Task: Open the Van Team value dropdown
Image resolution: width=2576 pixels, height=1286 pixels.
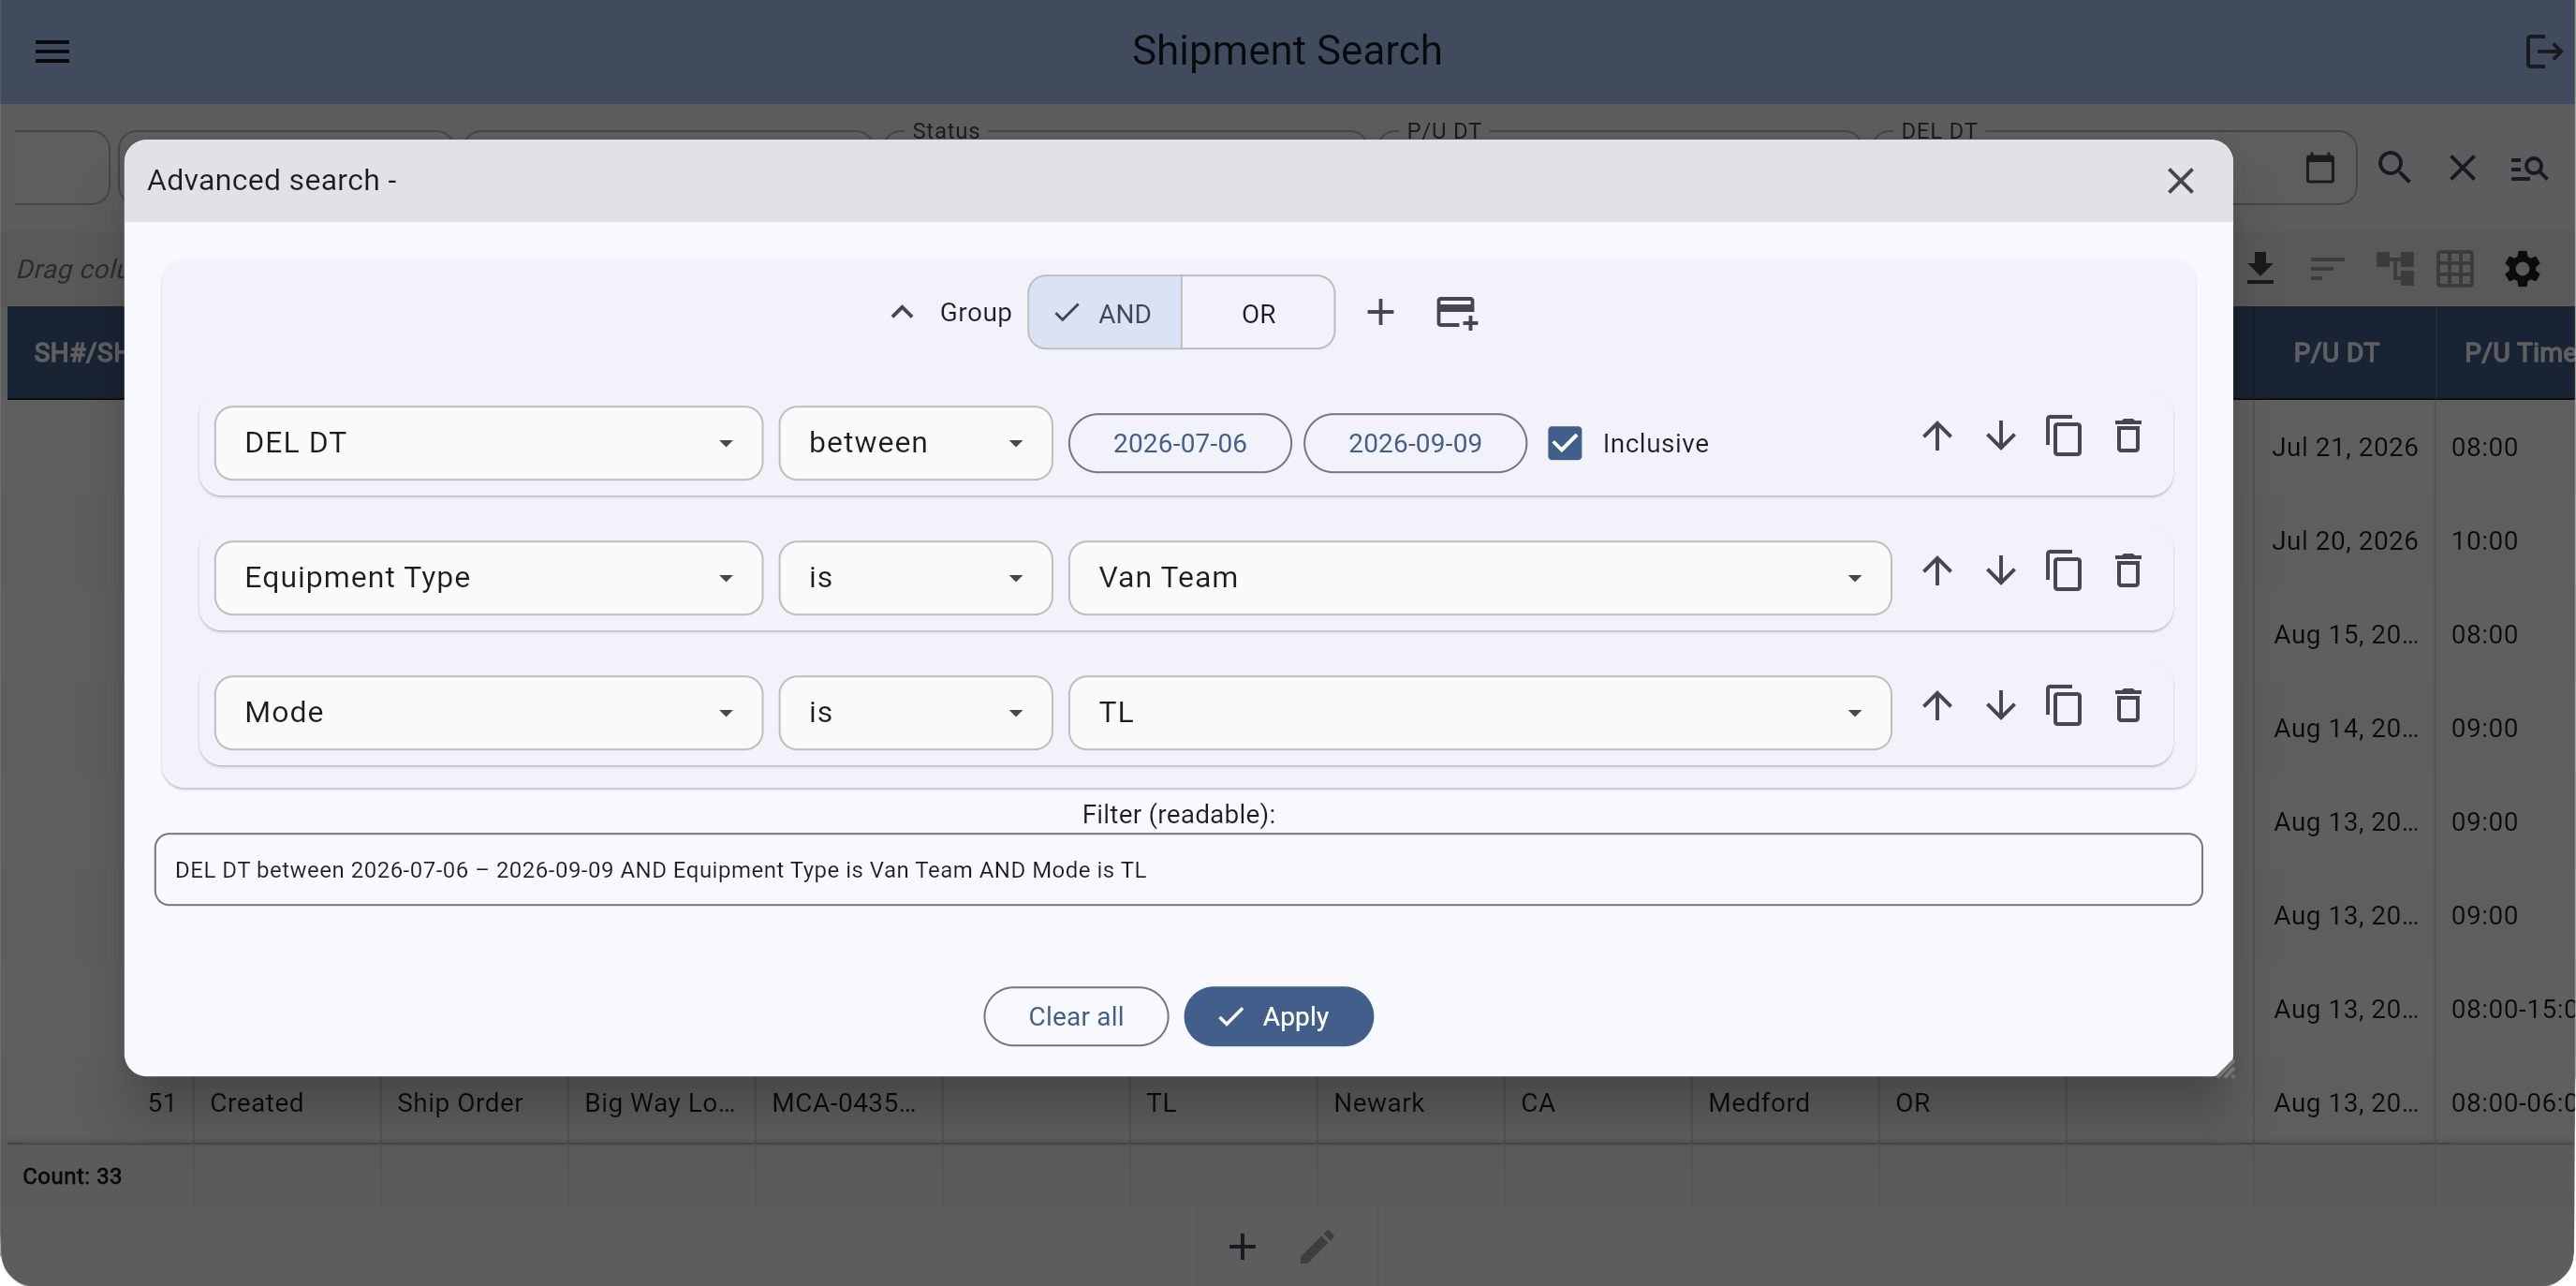Action: [1479, 578]
